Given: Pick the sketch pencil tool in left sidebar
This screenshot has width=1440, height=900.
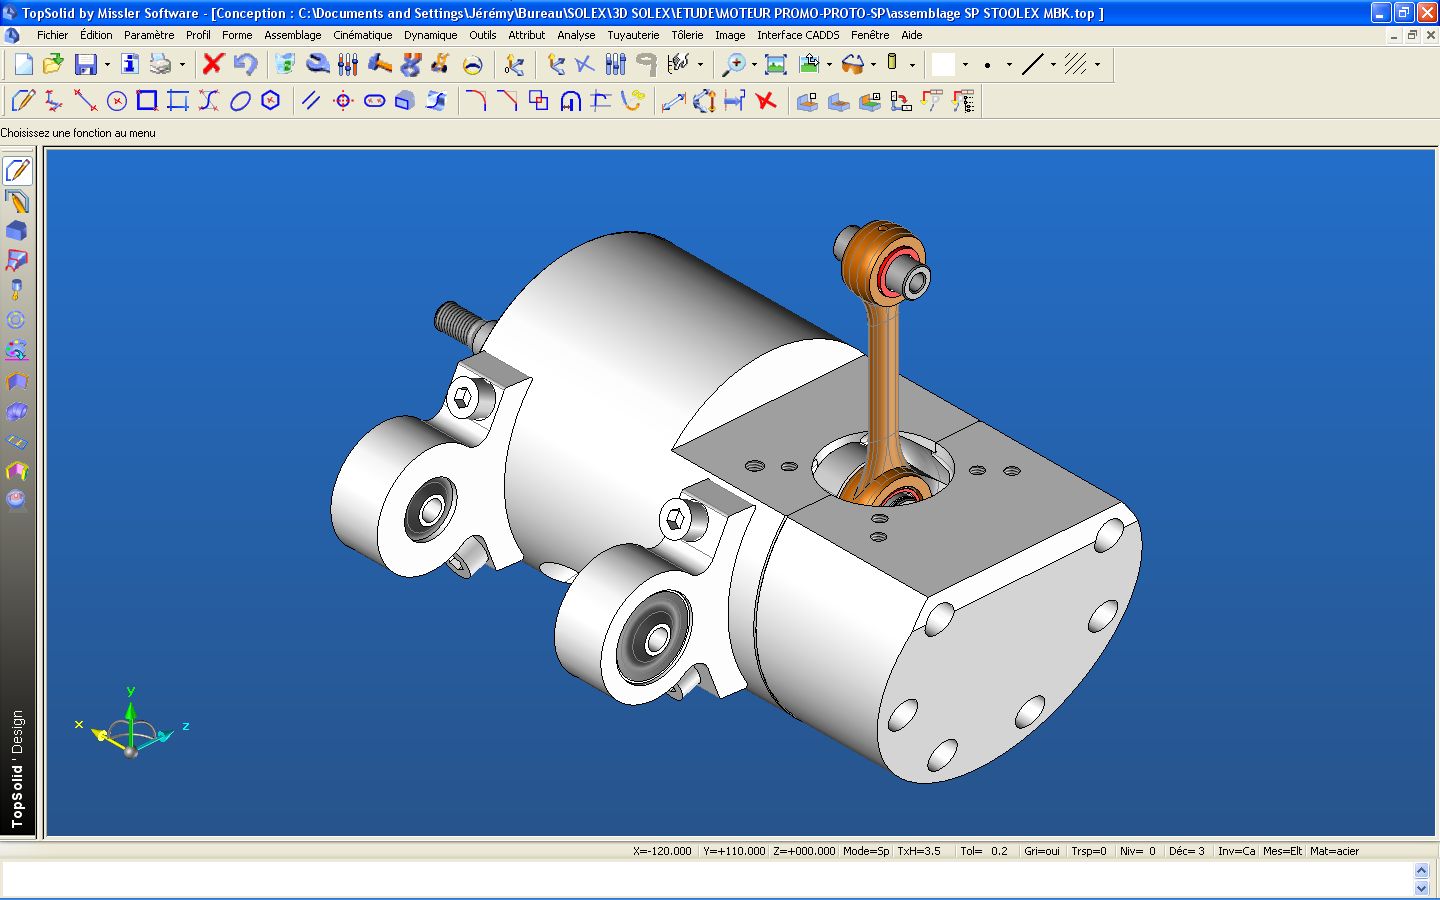Looking at the screenshot, I should [x=17, y=170].
